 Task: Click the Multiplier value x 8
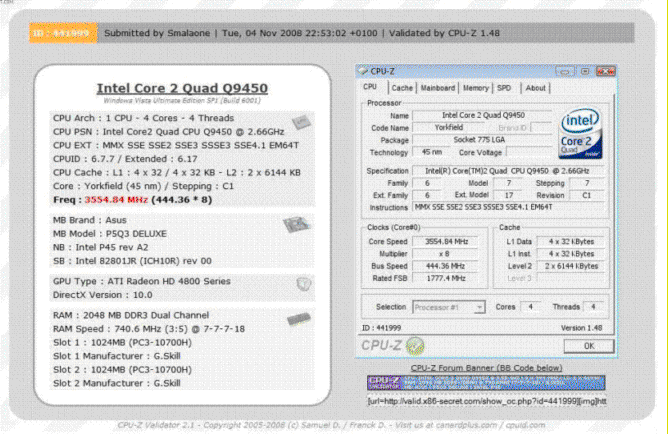446,254
